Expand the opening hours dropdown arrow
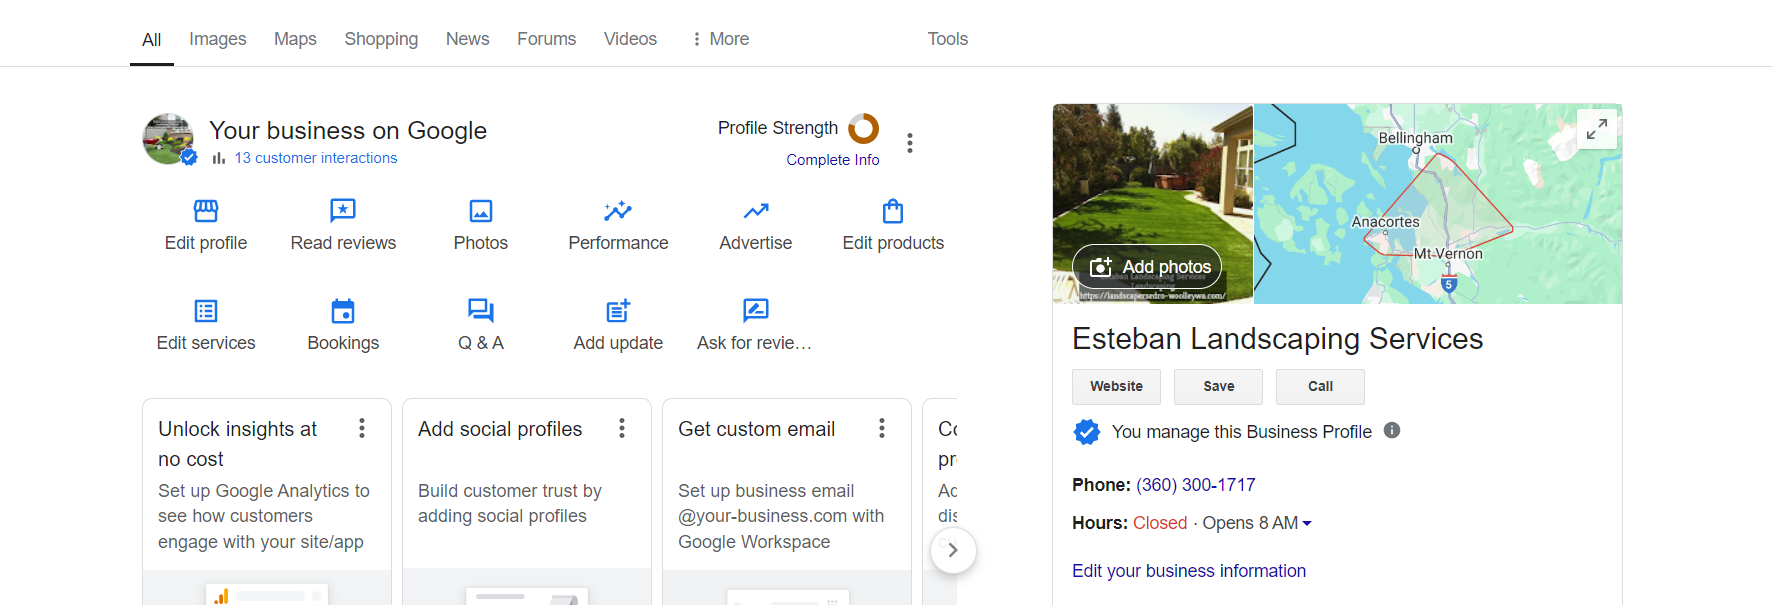 pyautogui.click(x=1307, y=523)
